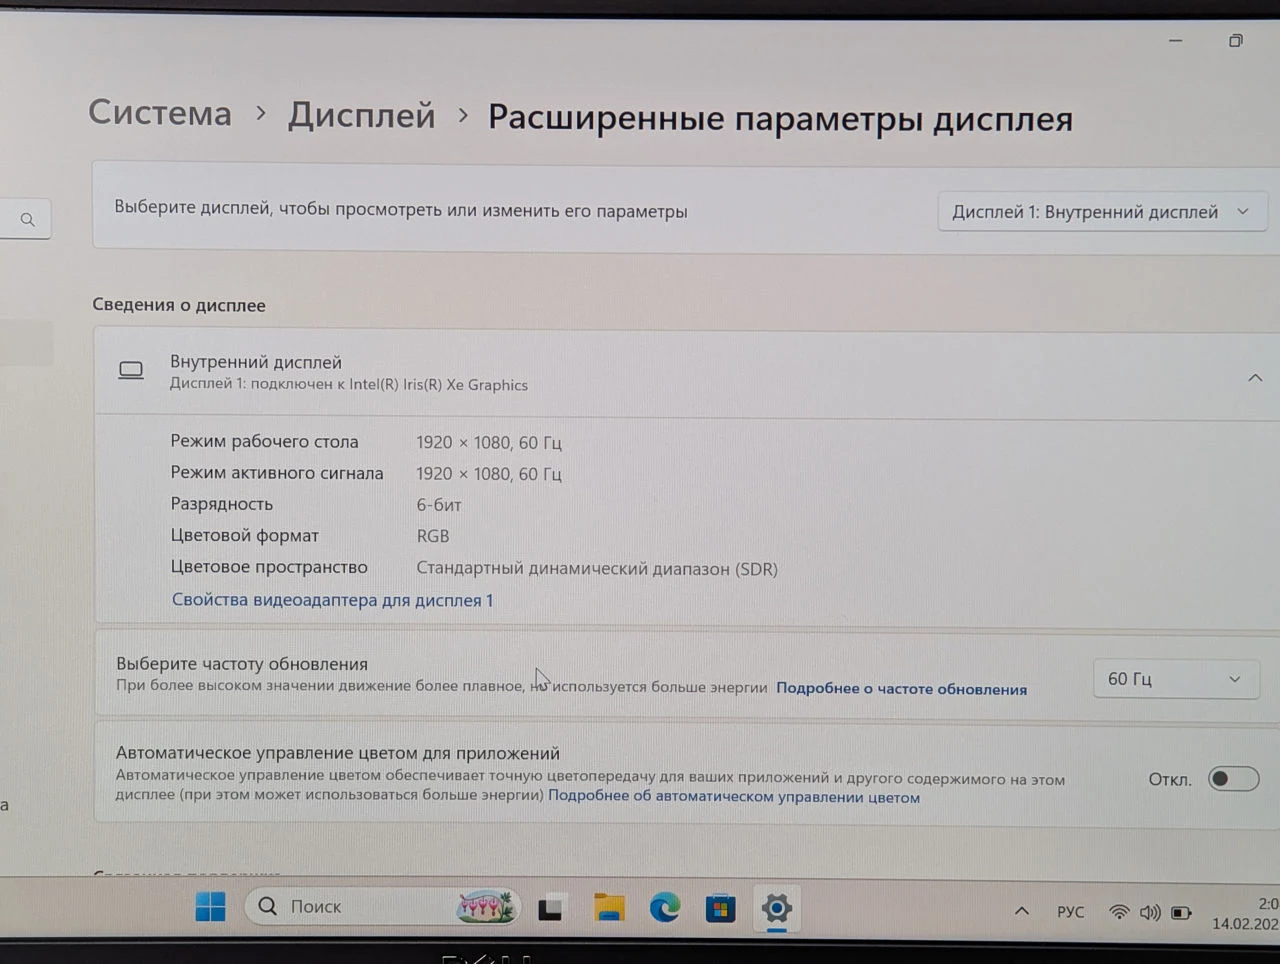Open the display selection dropdown
The width and height of the screenshot is (1280, 964).
pyautogui.click(x=1102, y=212)
